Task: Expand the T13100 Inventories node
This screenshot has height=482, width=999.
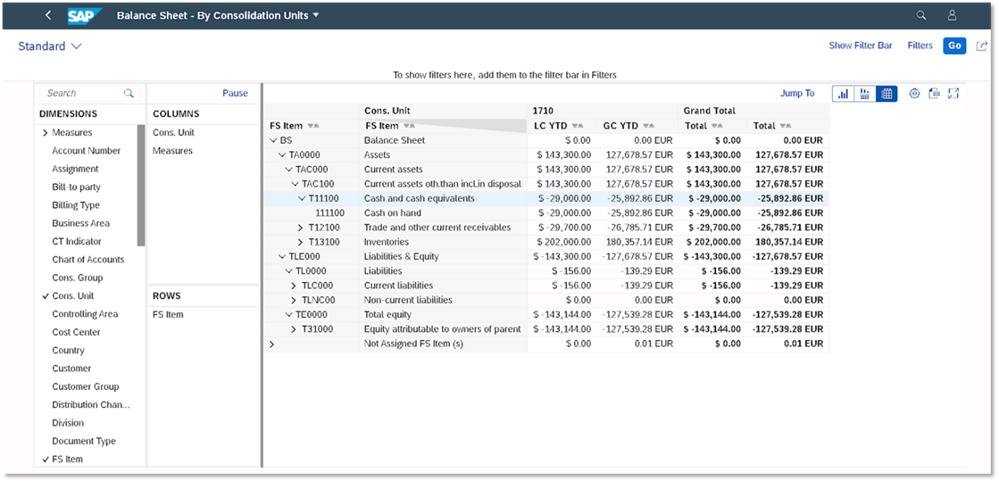Action: coord(301,243)
